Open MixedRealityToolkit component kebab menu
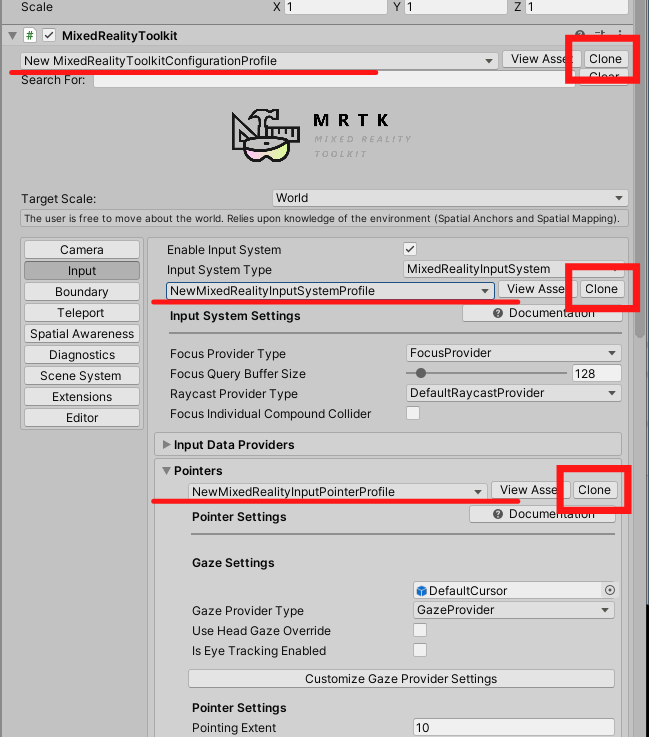This screenshot has width=649, height=737. click(620, 34)
